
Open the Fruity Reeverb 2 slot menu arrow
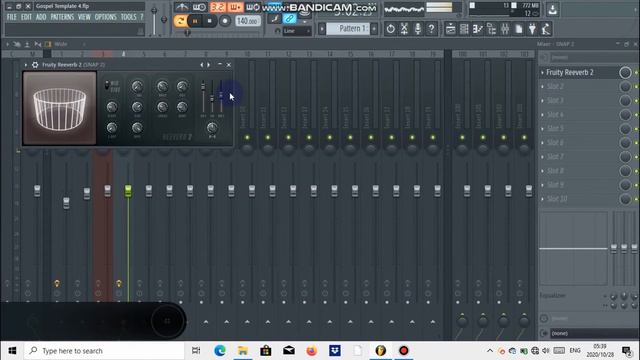coord(542,73)
